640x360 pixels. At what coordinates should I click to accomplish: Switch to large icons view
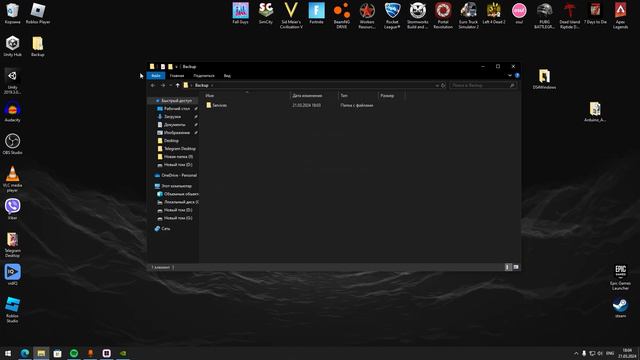pyautogui.click(x=516, y=267)
